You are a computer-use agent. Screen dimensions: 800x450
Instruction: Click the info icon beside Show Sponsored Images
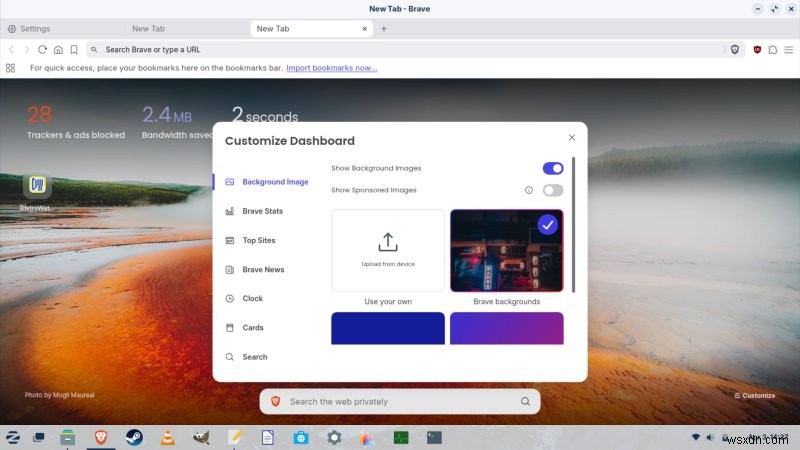coord(529,190)
